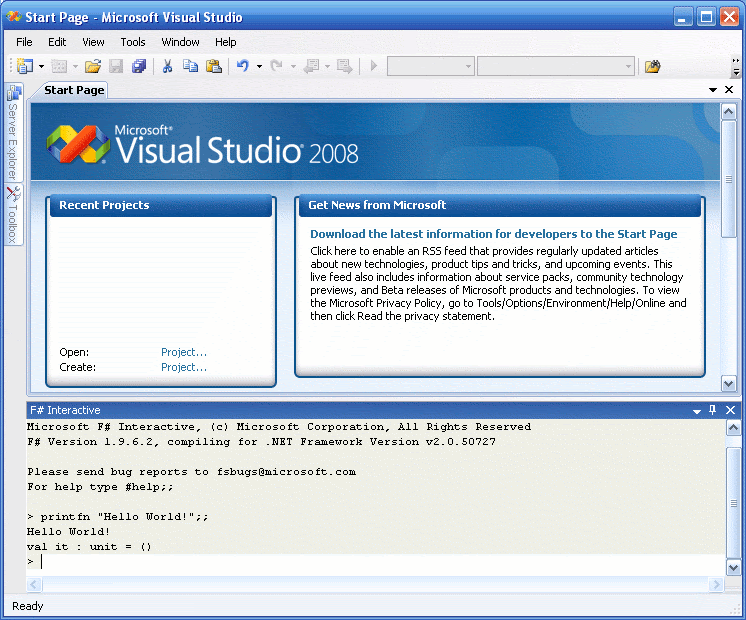Click the New Project toolbar icon
This screenshot has height=620, width=746.
pos(25,66)
